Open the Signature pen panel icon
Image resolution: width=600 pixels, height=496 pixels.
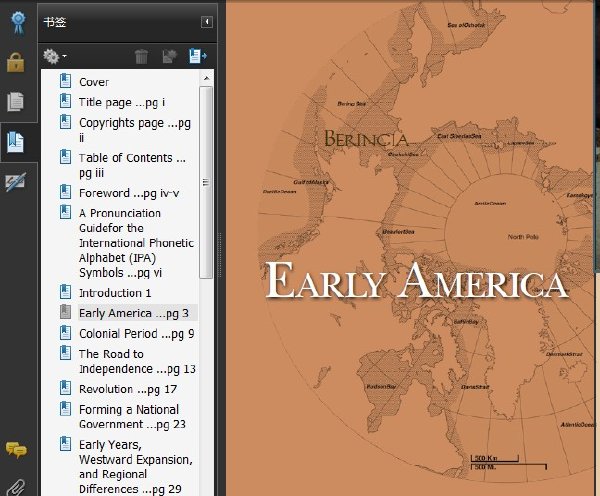[x=16, y=182]
